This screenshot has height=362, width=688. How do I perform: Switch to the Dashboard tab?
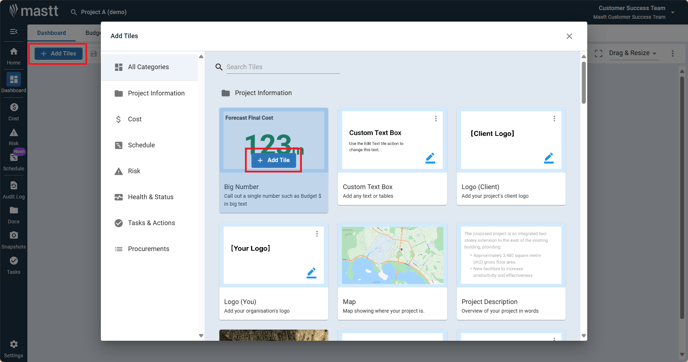[51, 33]
